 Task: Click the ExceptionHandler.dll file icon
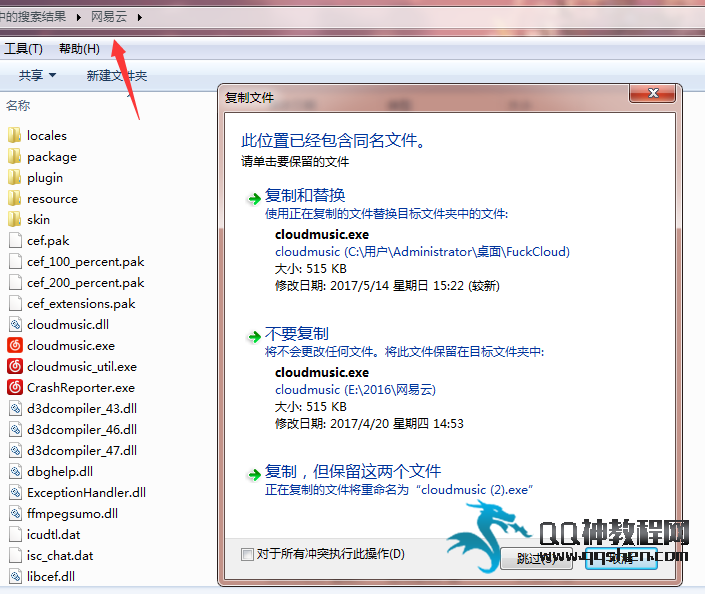(x=15, y=492)
